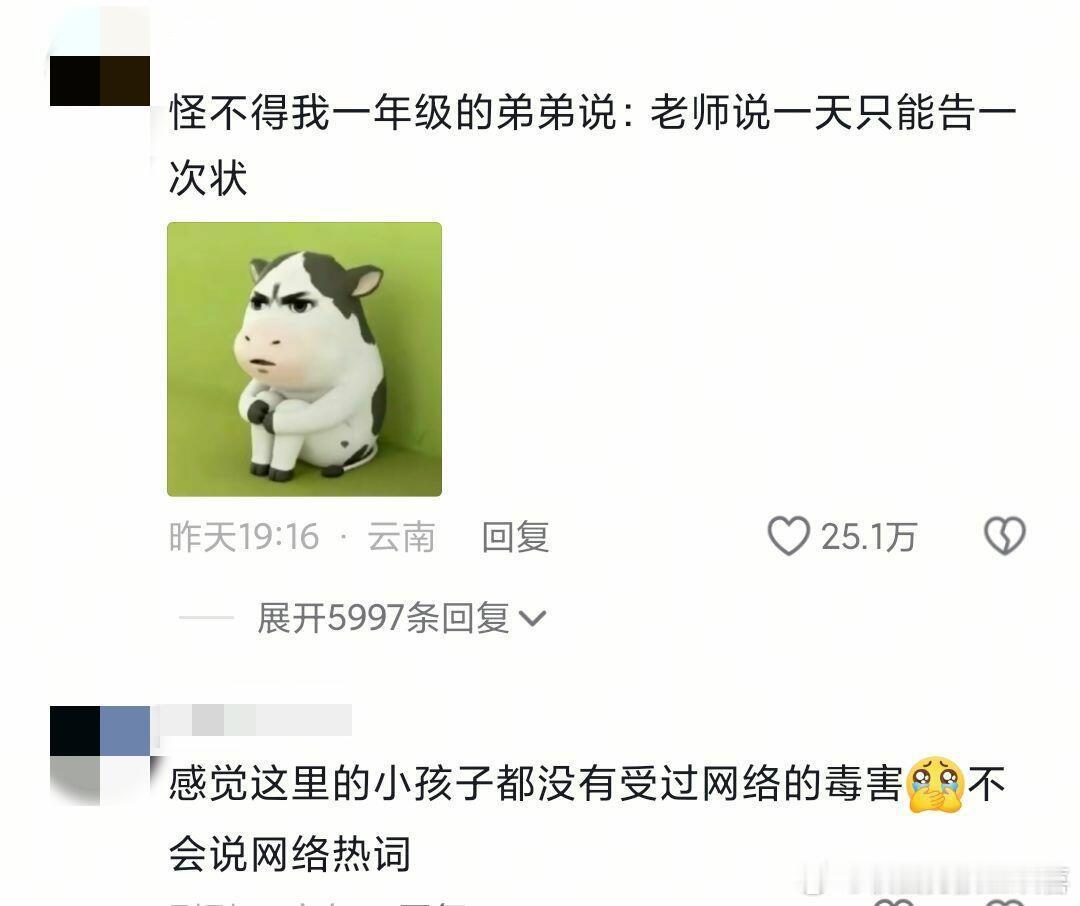This screenshot has width=1080, height=906.
Task: Click the 回复 reply button under first comment
Action: point(515,537)
